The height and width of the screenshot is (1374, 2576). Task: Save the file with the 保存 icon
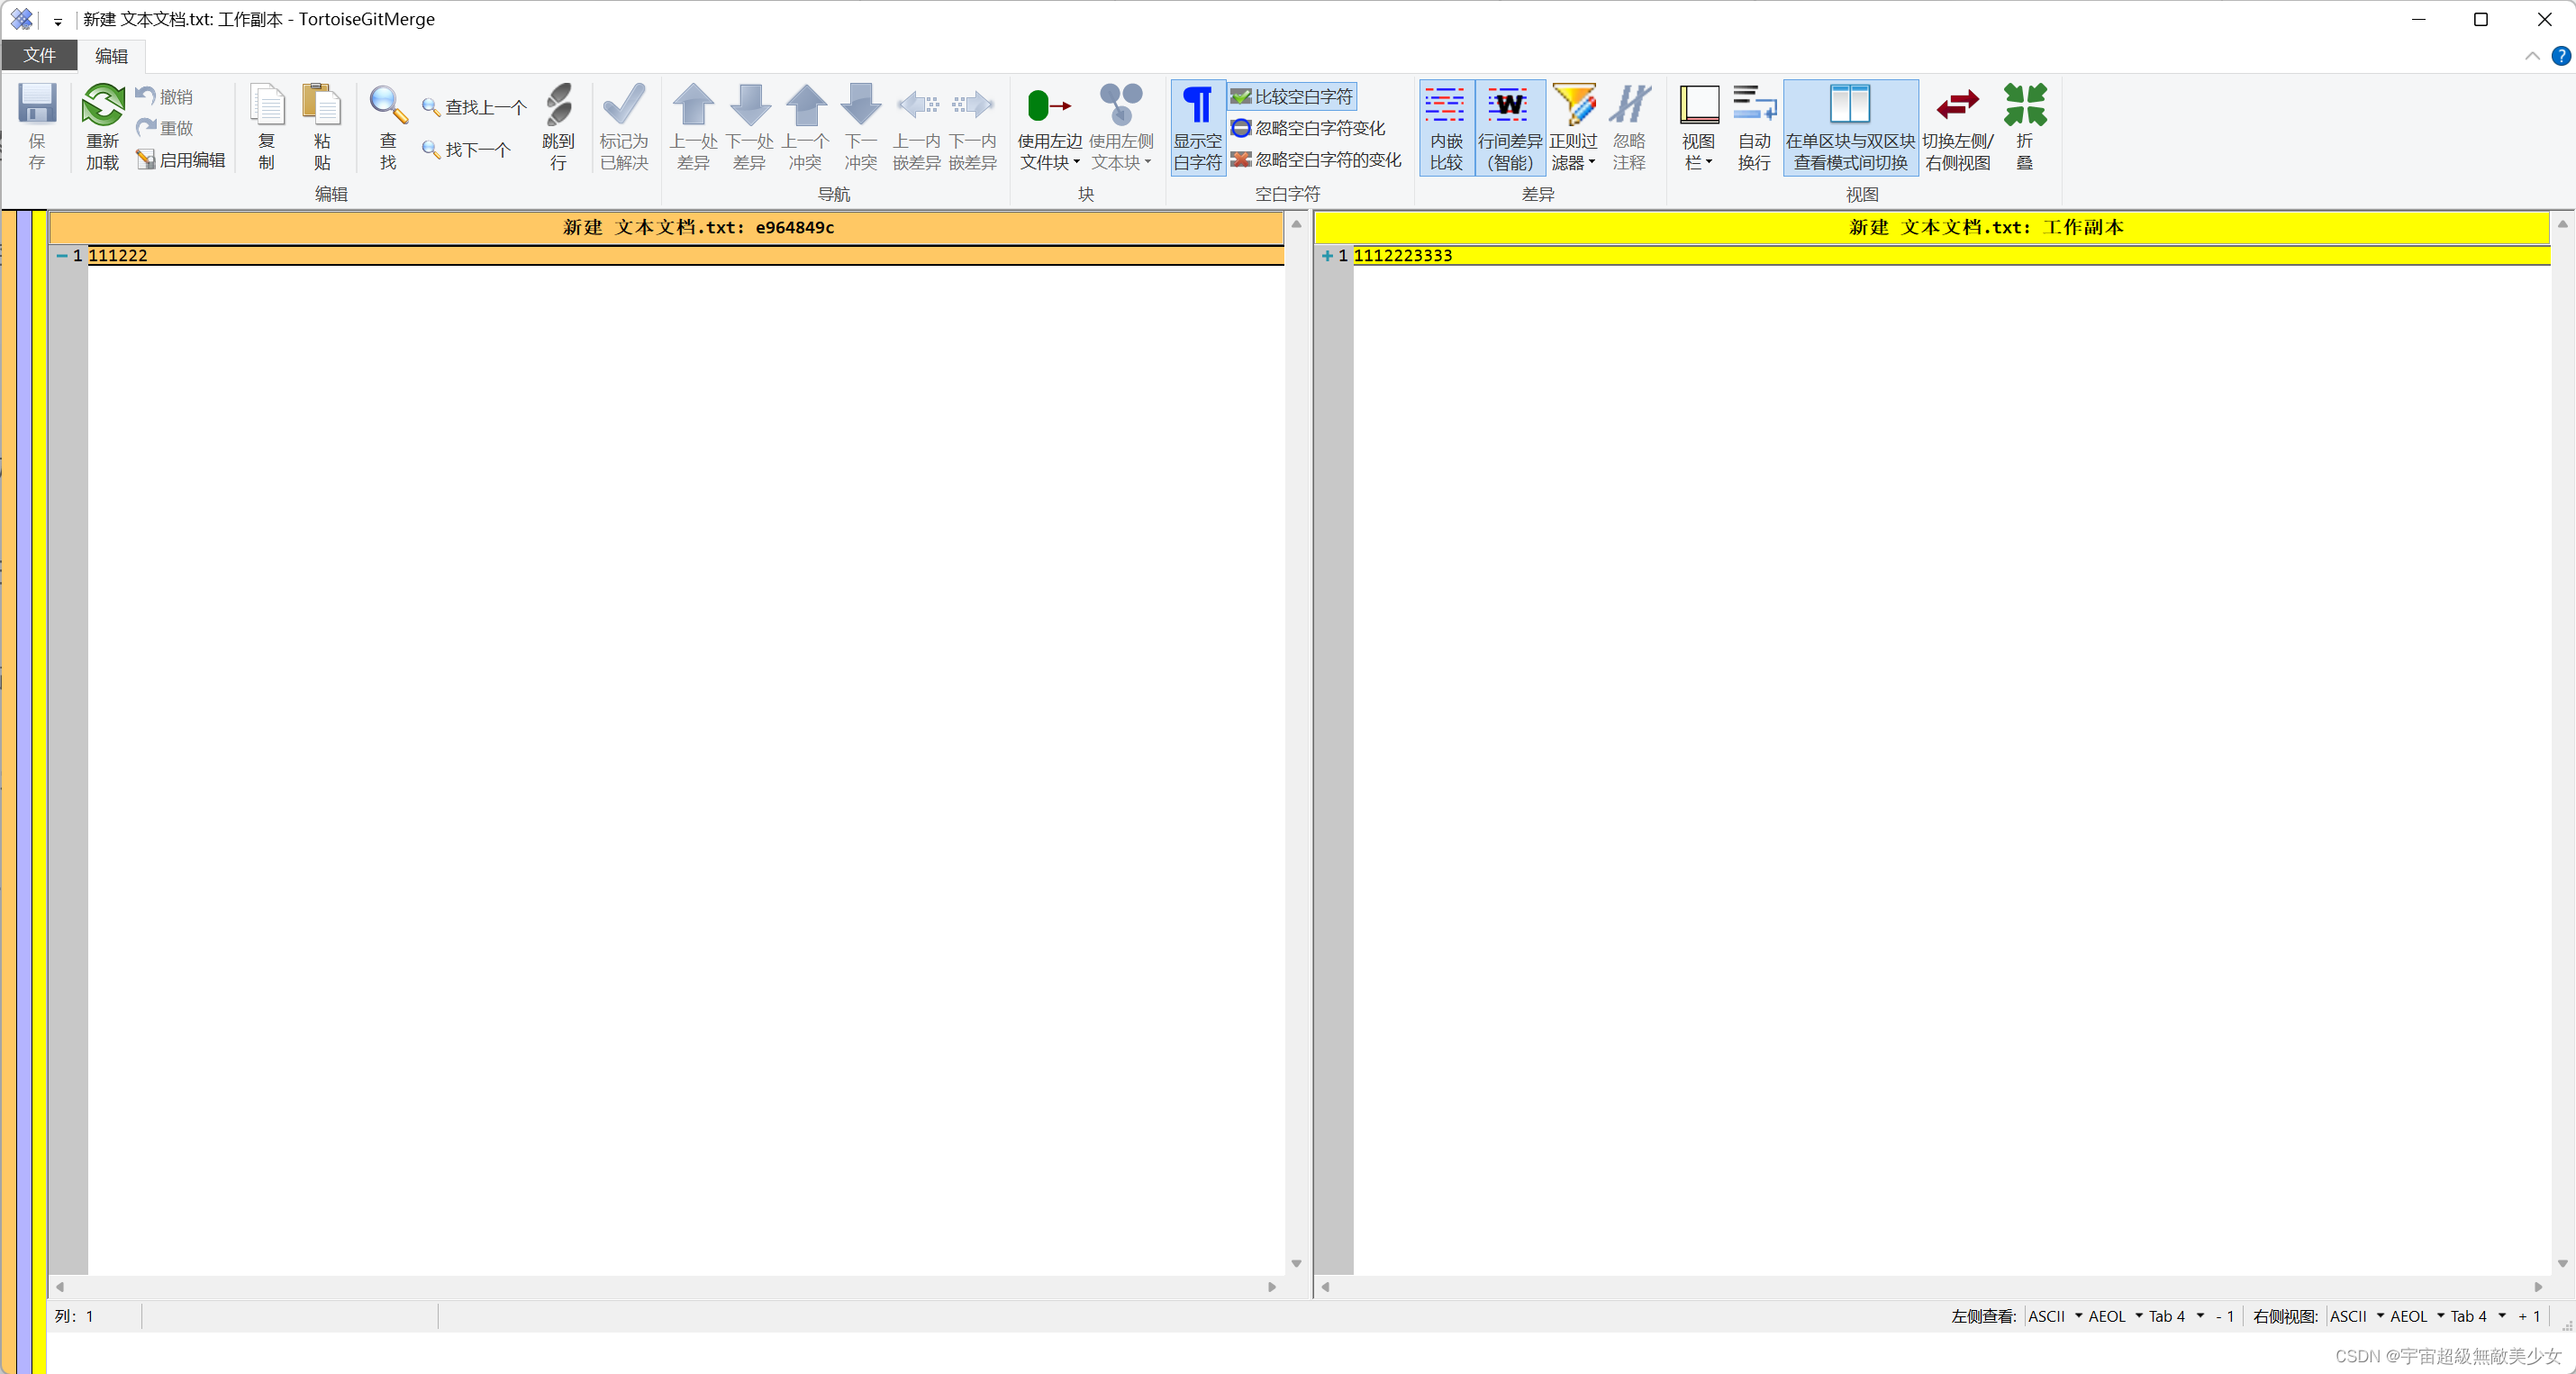37,127
